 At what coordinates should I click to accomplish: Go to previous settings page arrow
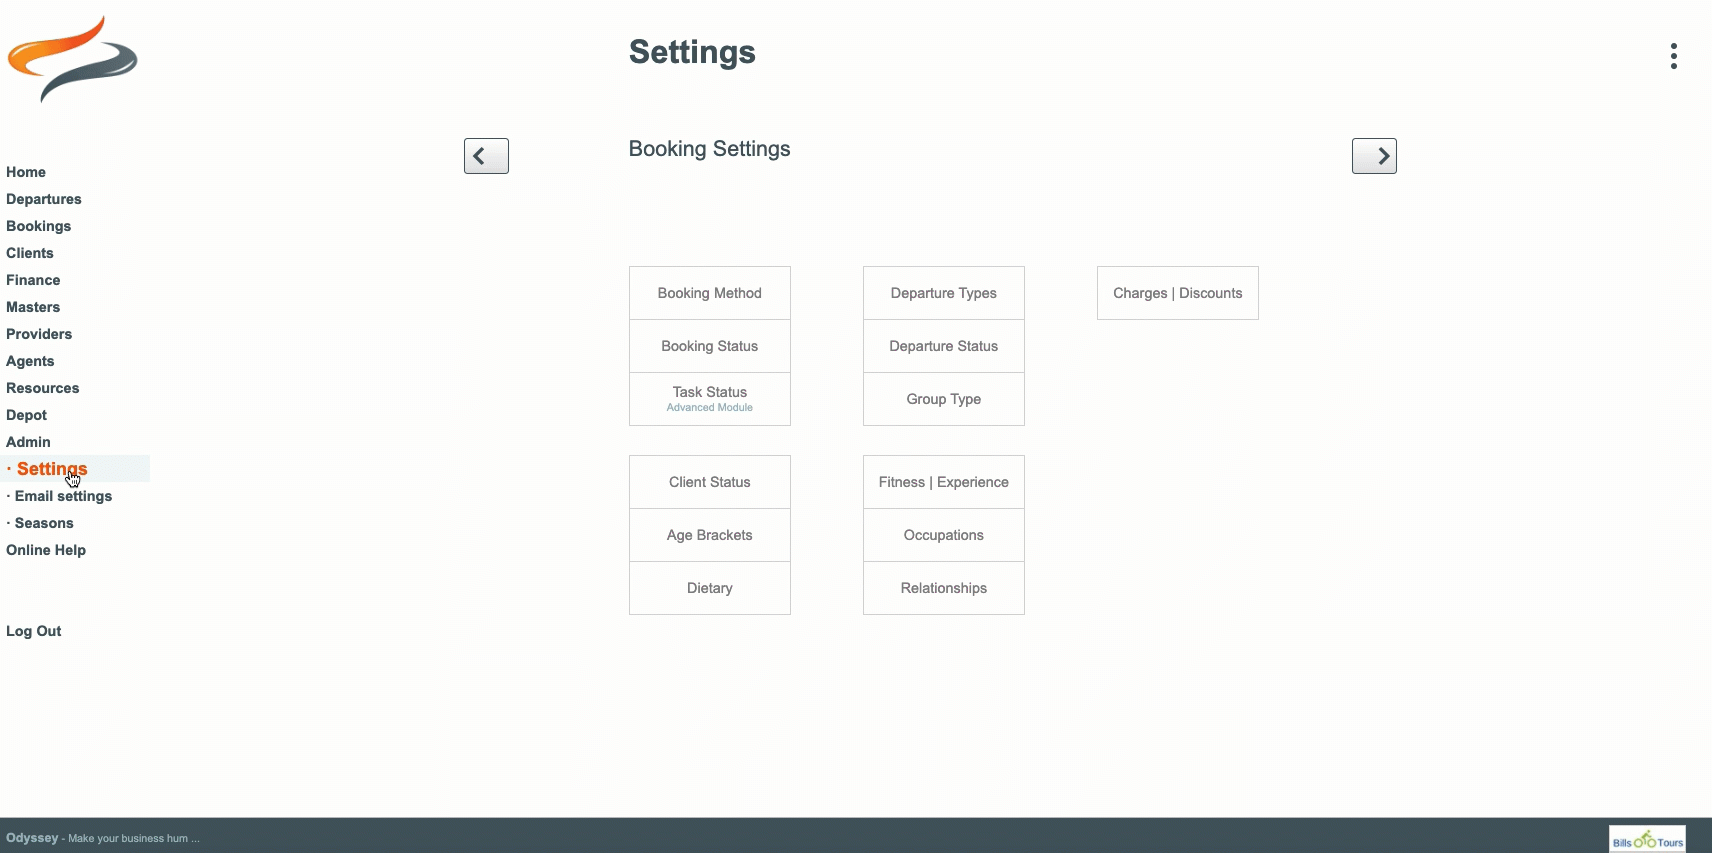tap(486, 156)
